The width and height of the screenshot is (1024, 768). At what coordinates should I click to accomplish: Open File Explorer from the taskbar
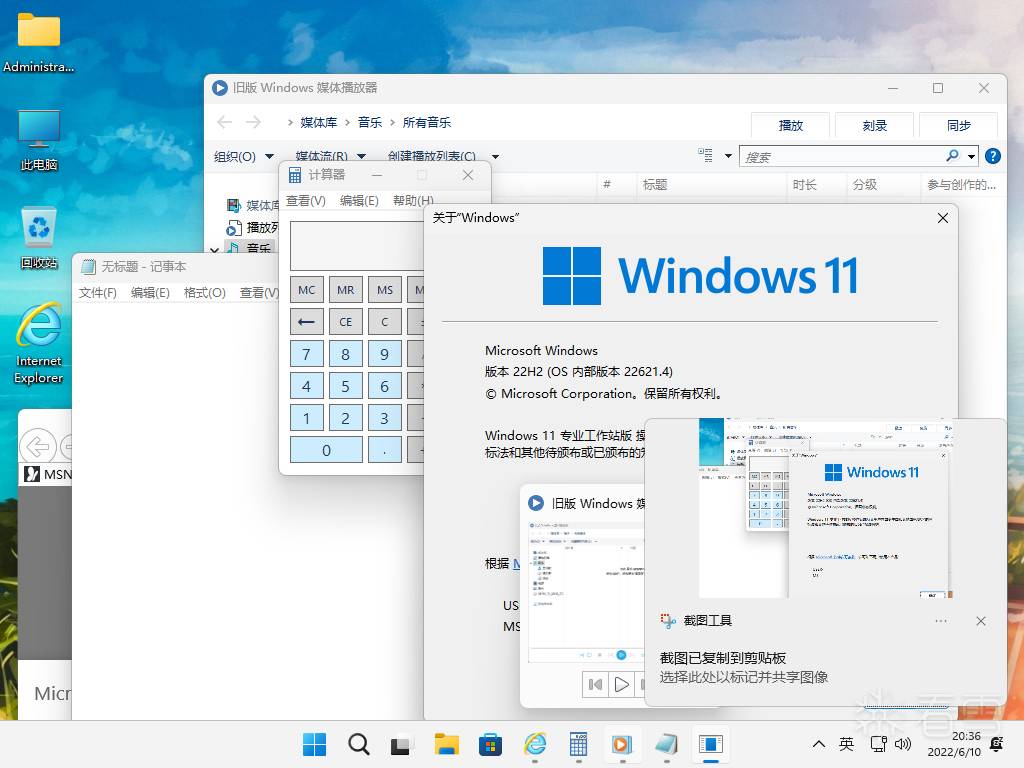tap(447, 744)
